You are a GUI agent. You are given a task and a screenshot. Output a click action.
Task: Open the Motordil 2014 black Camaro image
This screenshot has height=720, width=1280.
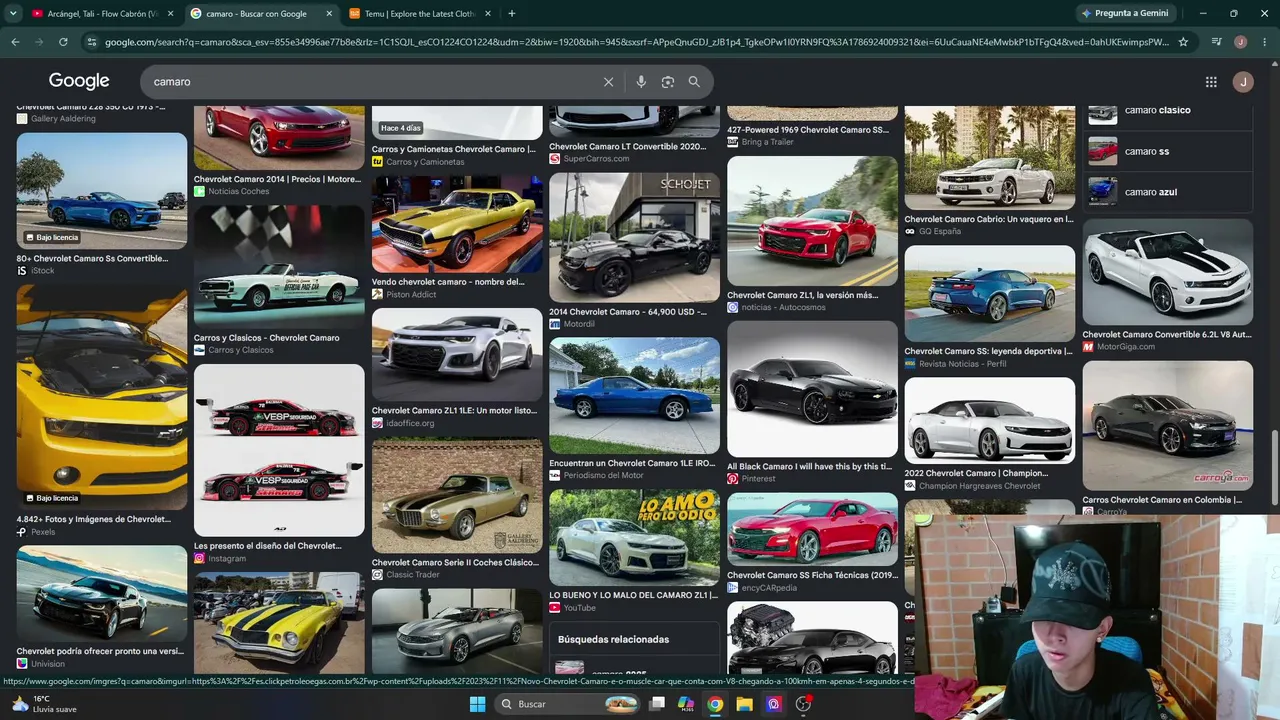[634, 238]
